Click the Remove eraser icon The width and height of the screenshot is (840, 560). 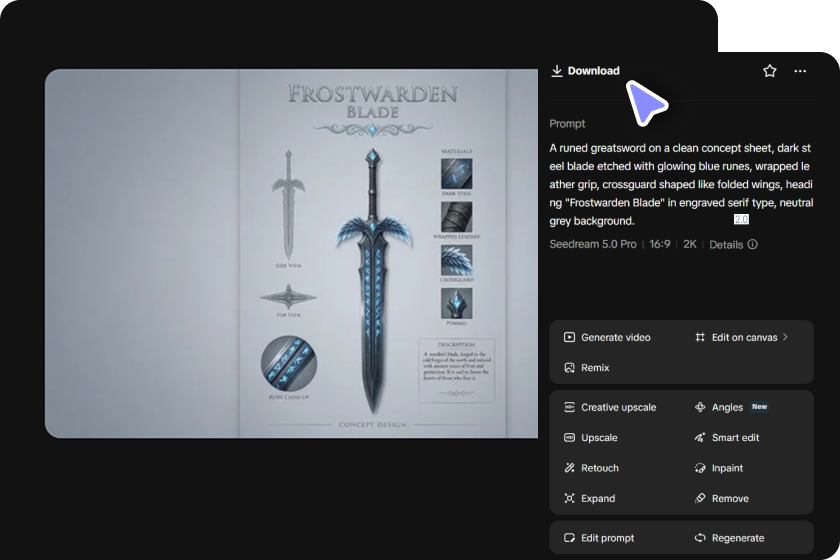tap(700, 498)
